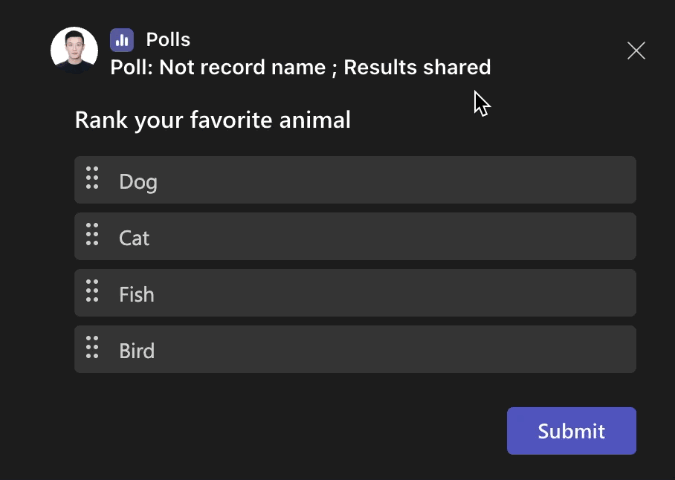Click the word Dog in the list
The image size is (675, 480).
point(138,182)
